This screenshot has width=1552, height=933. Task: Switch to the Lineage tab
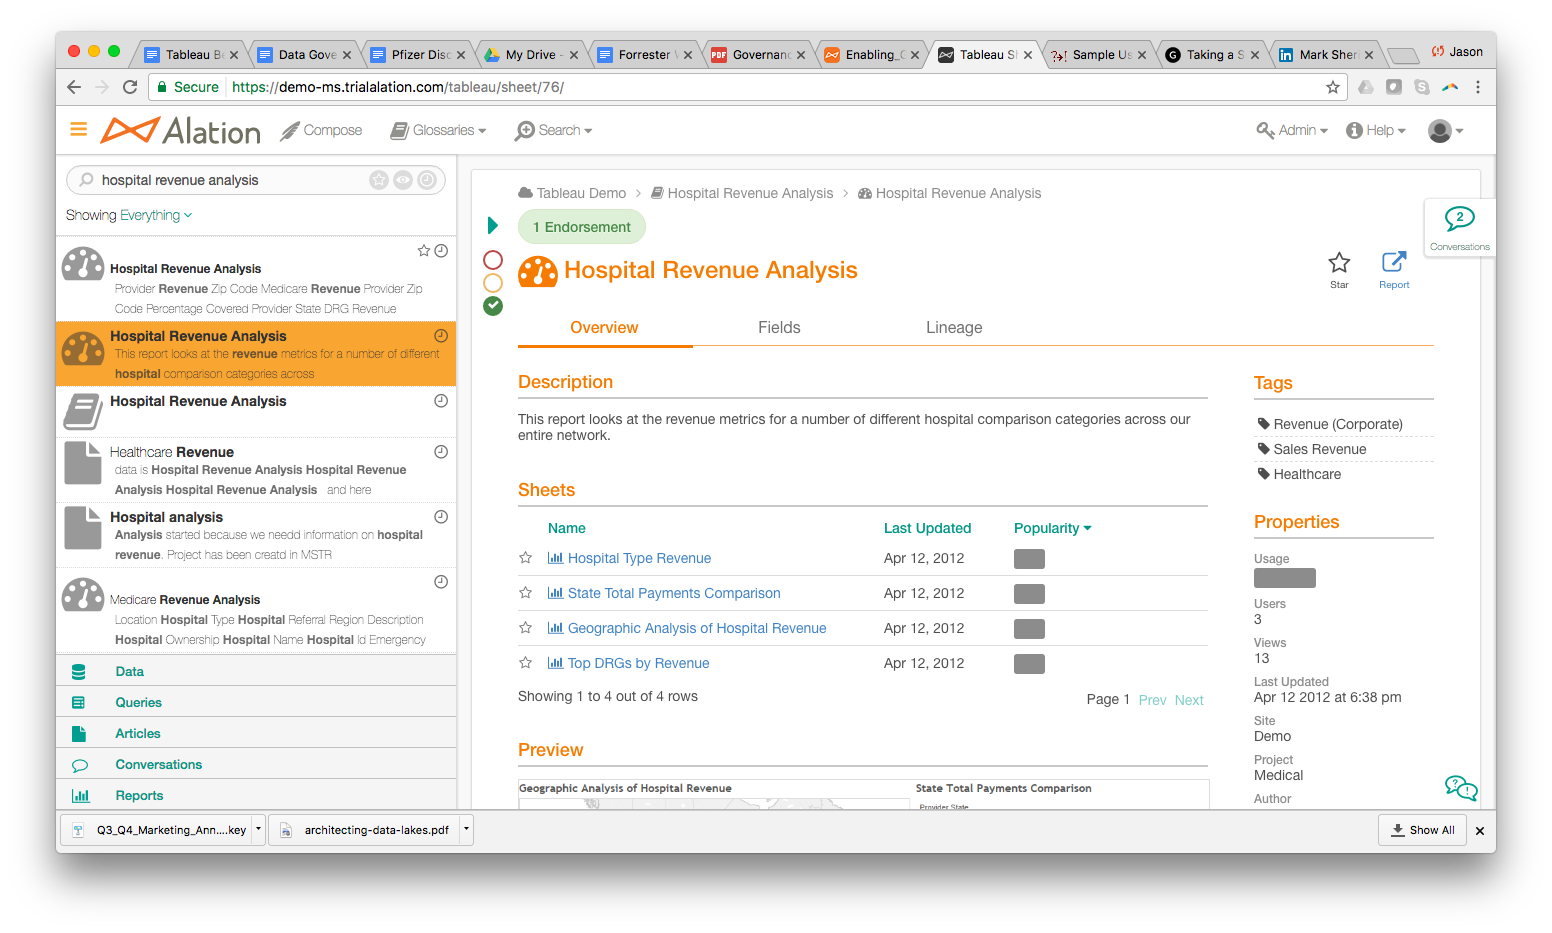(954, 328)
